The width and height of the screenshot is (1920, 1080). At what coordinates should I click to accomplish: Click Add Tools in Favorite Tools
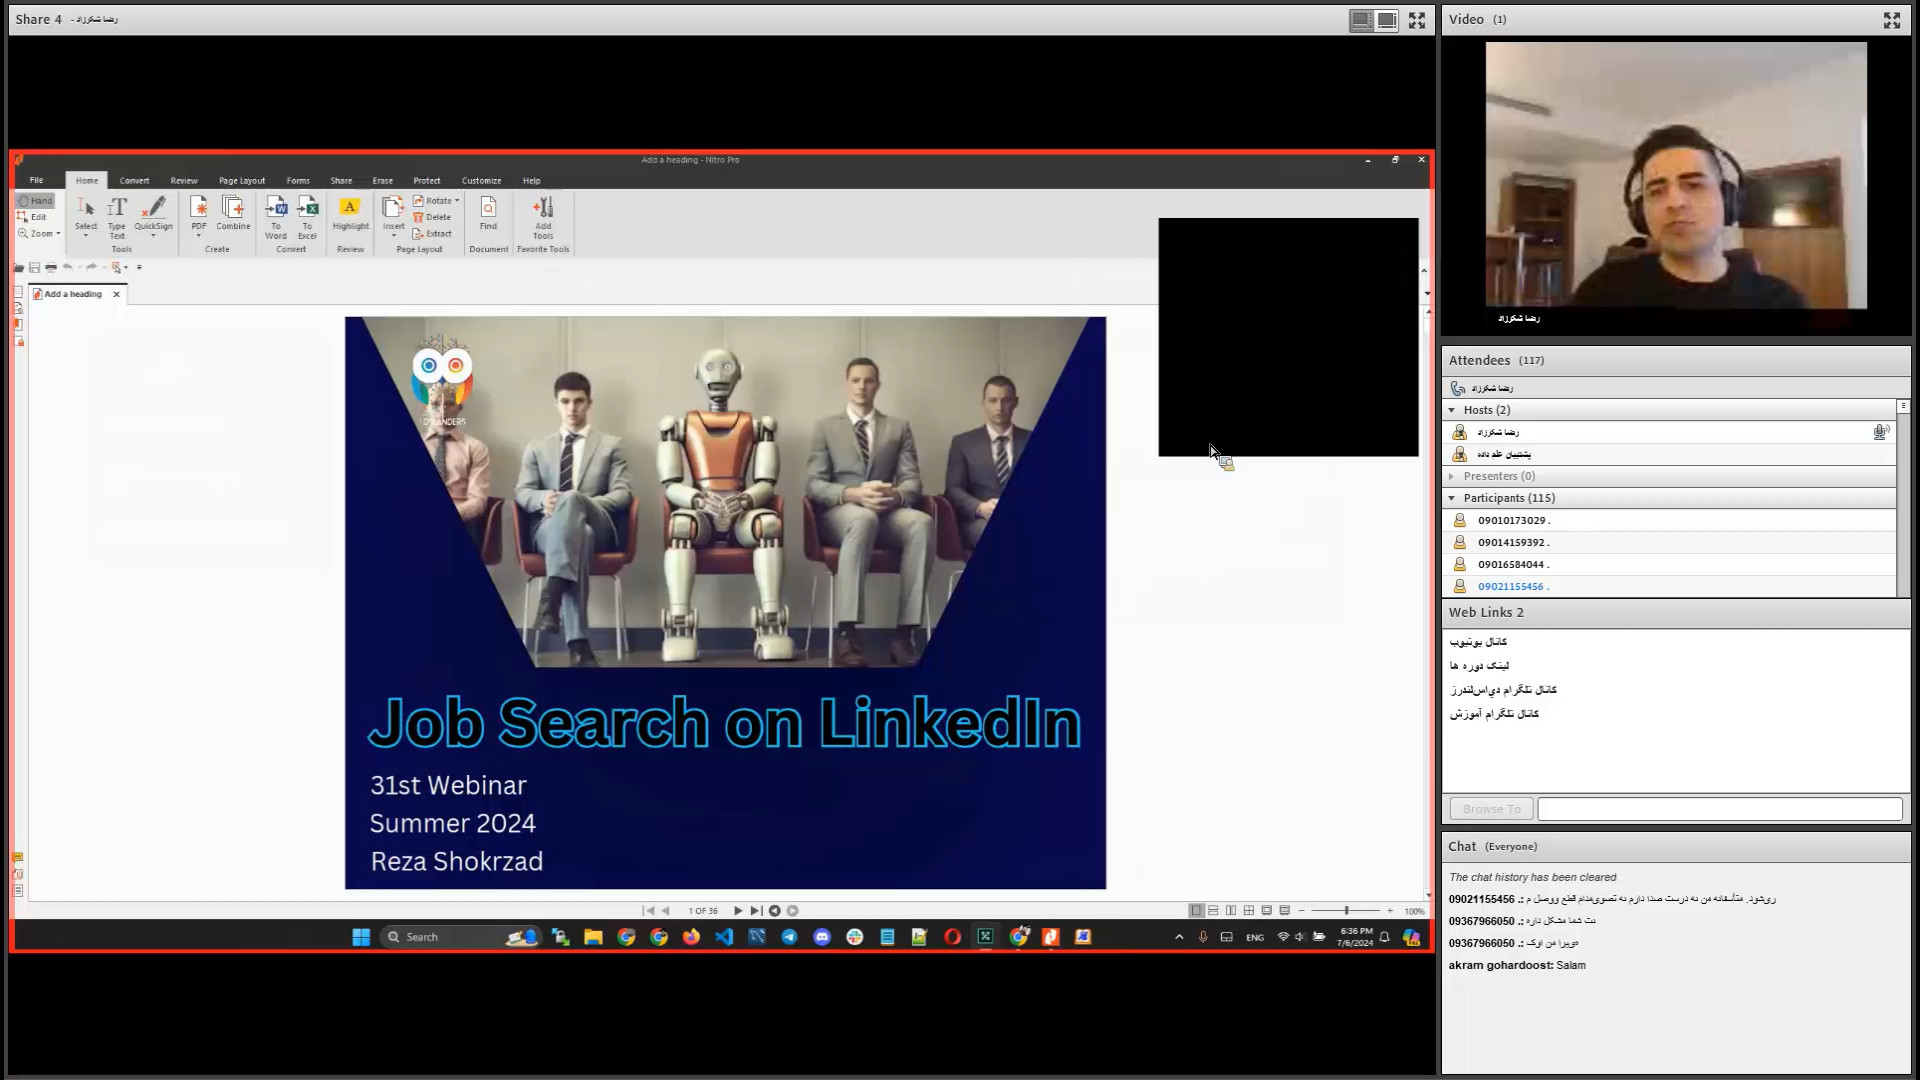point(543,217)
